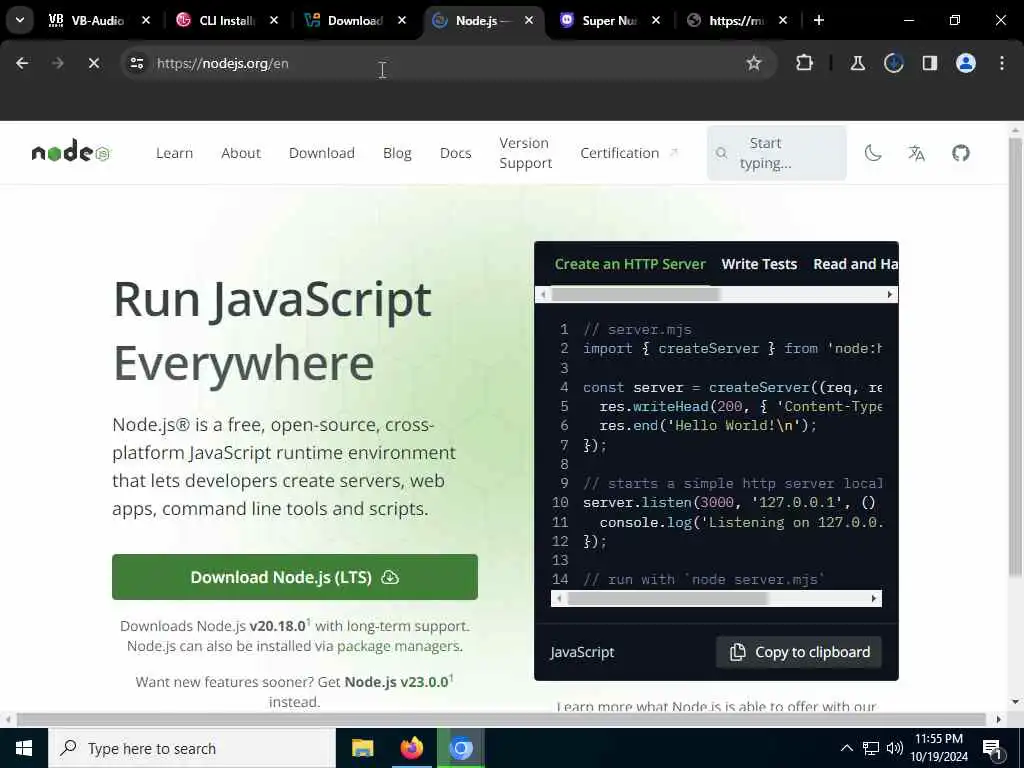Click right arrow of code tabs scrollbar

[x=889, y=295]
